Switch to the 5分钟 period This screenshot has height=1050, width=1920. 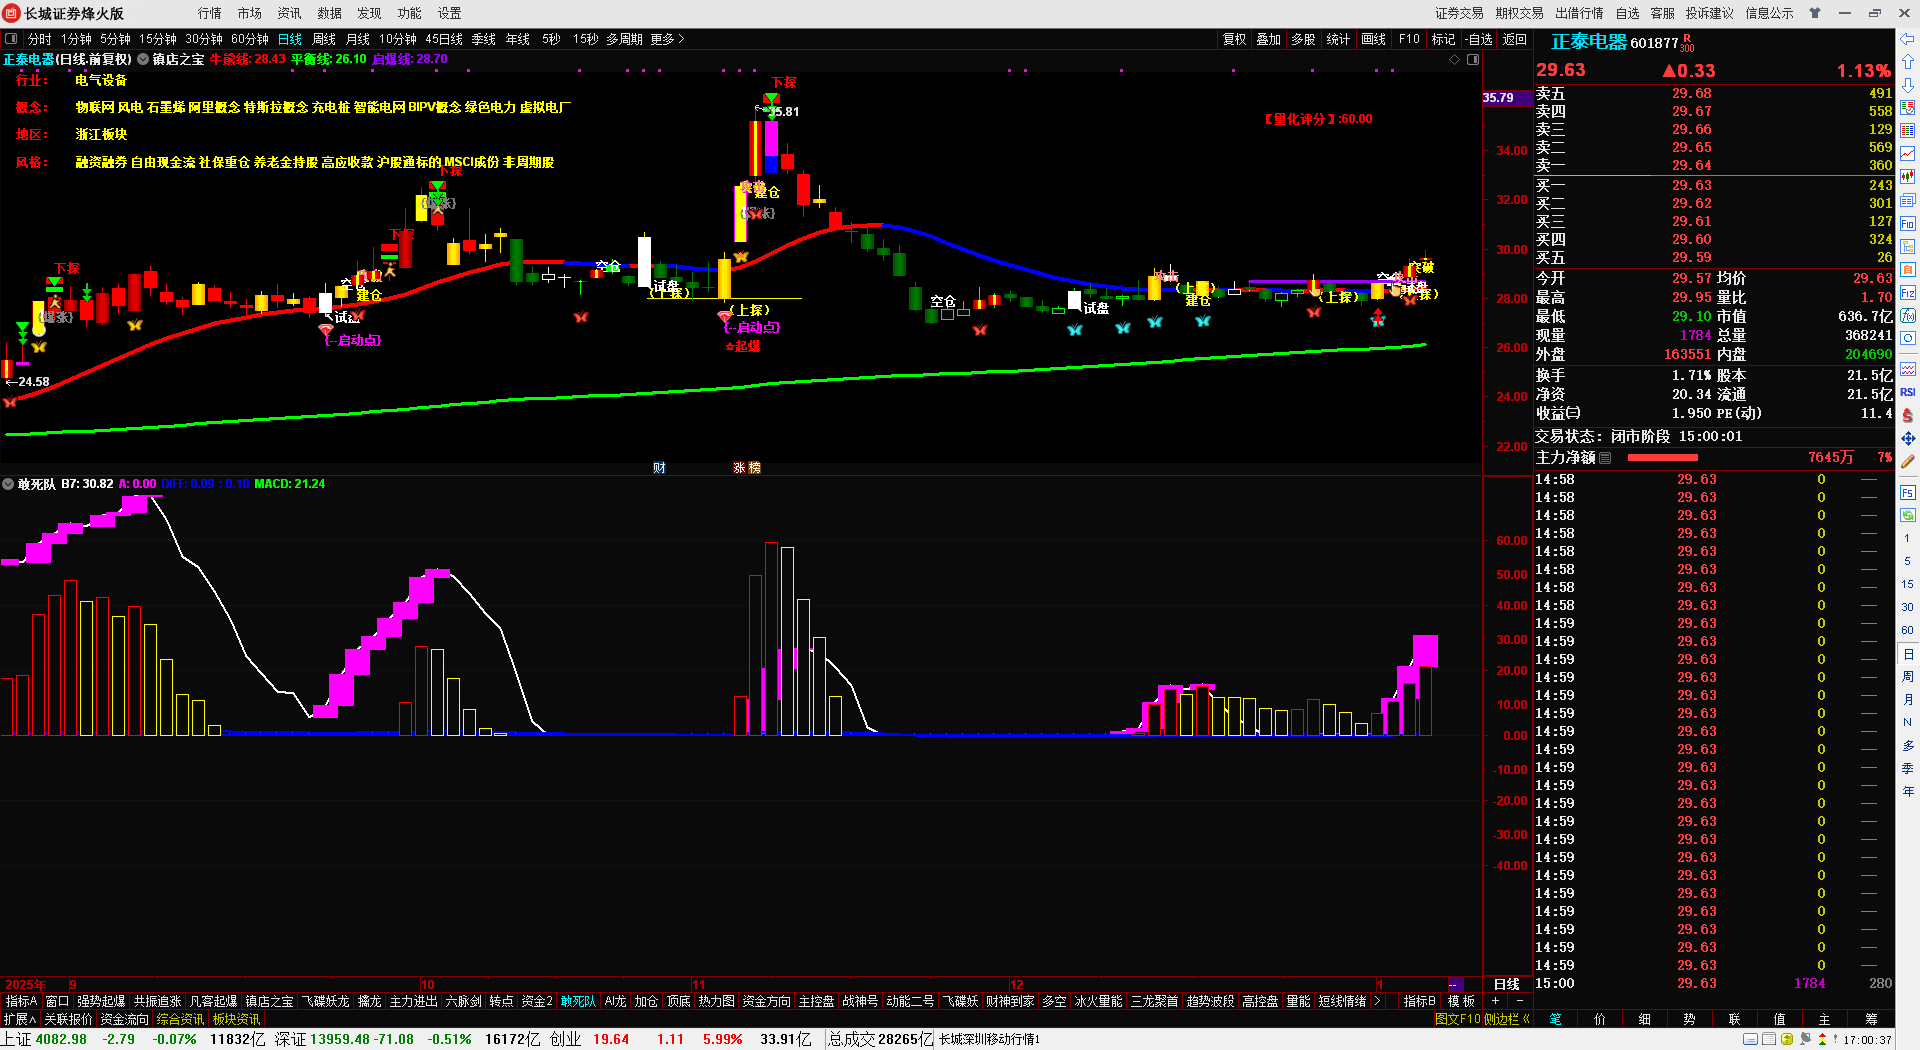point(115,39)
